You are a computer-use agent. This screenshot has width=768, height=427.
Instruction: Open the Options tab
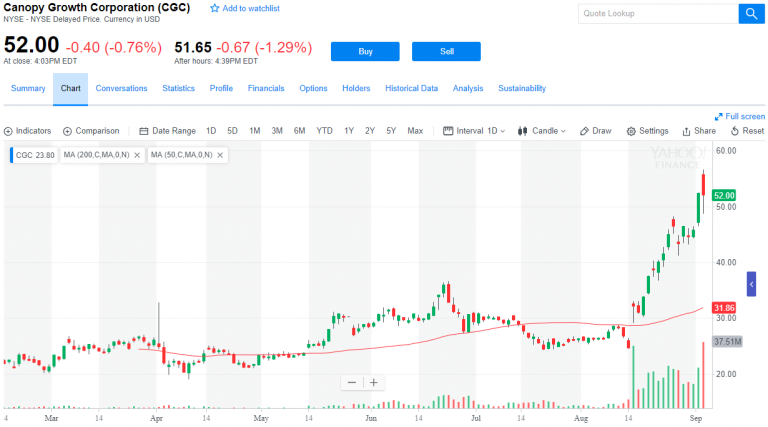313,88
